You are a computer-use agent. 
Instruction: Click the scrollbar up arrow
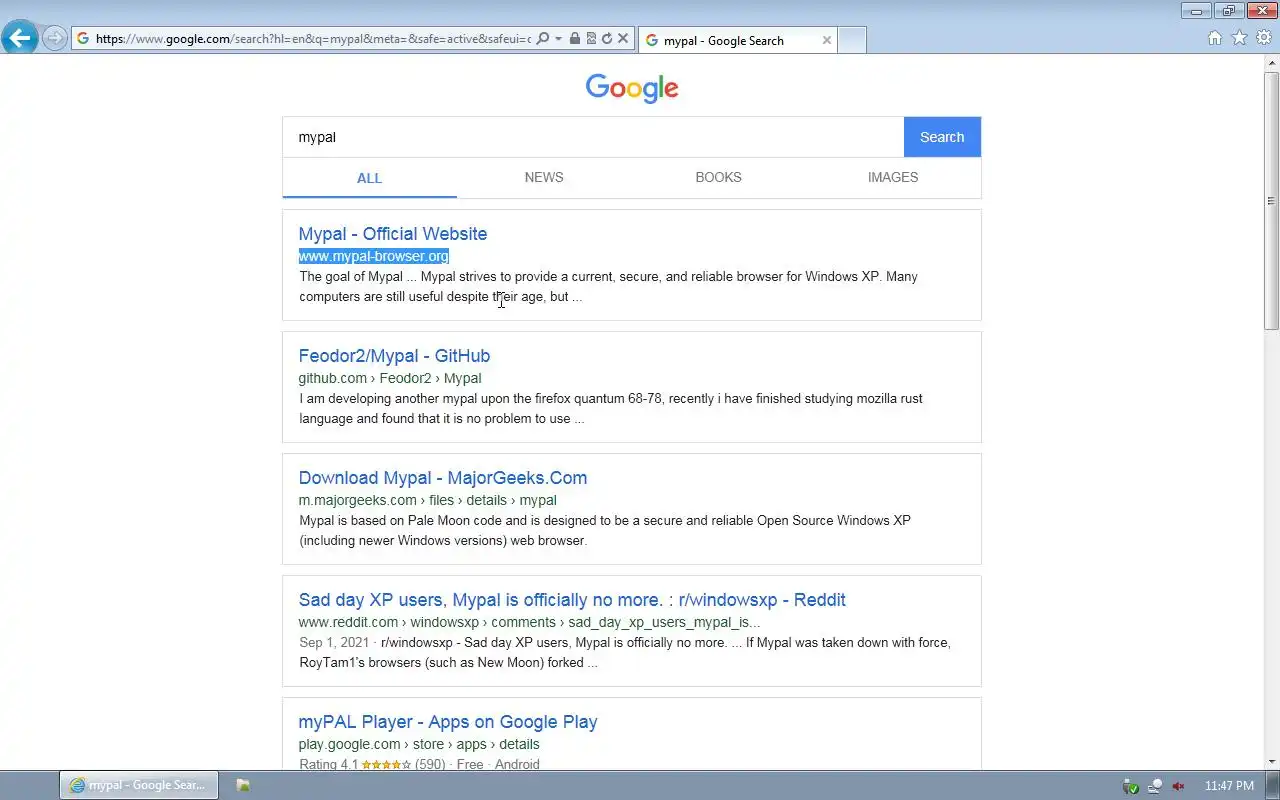tap(1271, 63)
